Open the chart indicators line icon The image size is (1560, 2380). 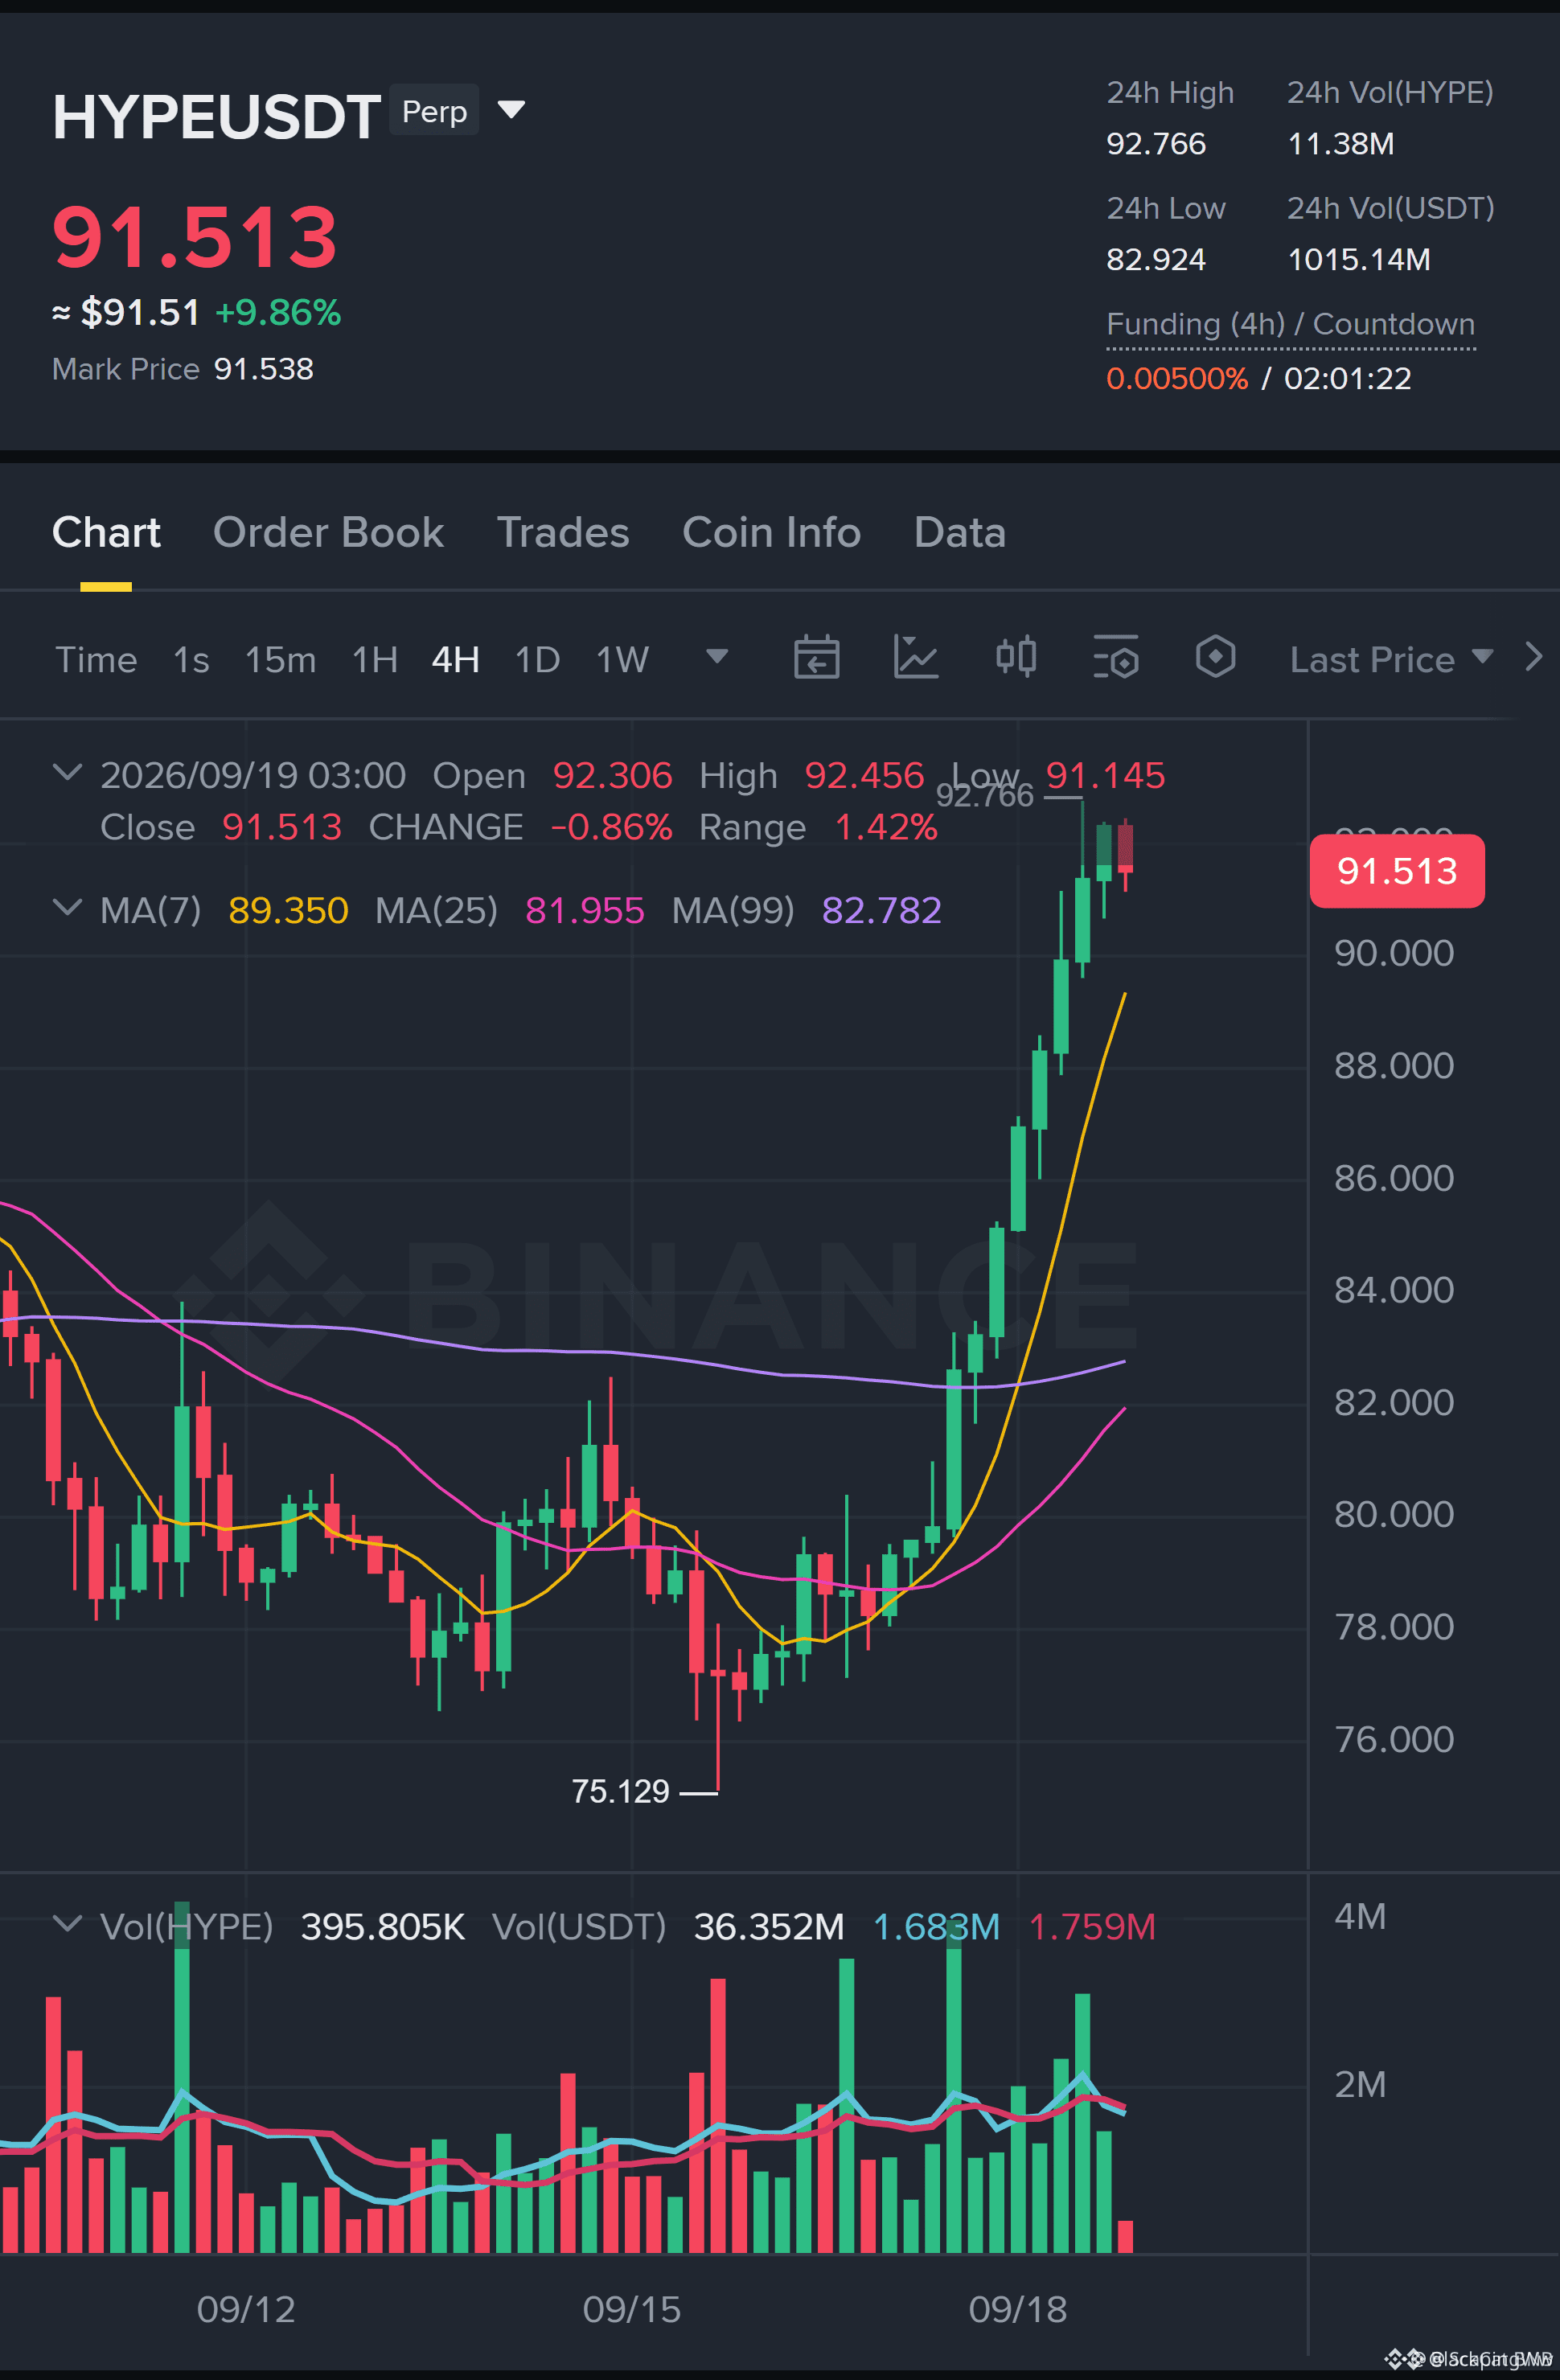click(x=915, y=658)
